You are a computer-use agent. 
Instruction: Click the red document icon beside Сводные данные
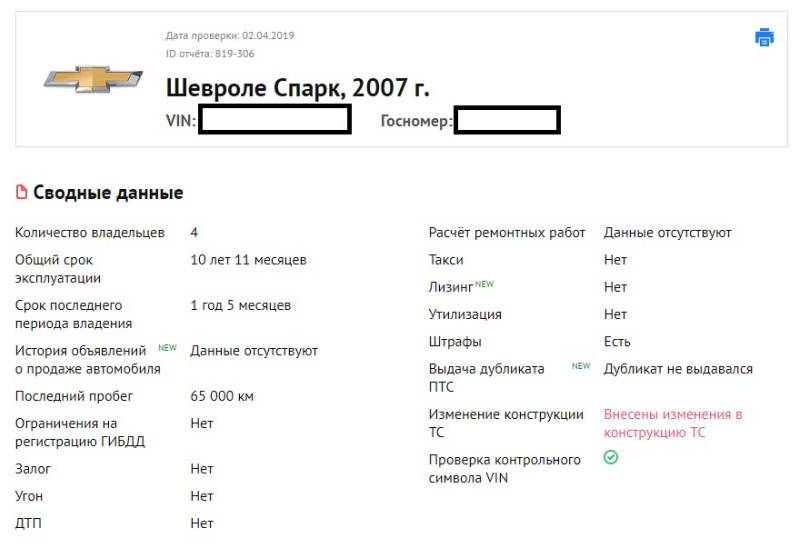point(22,193)
